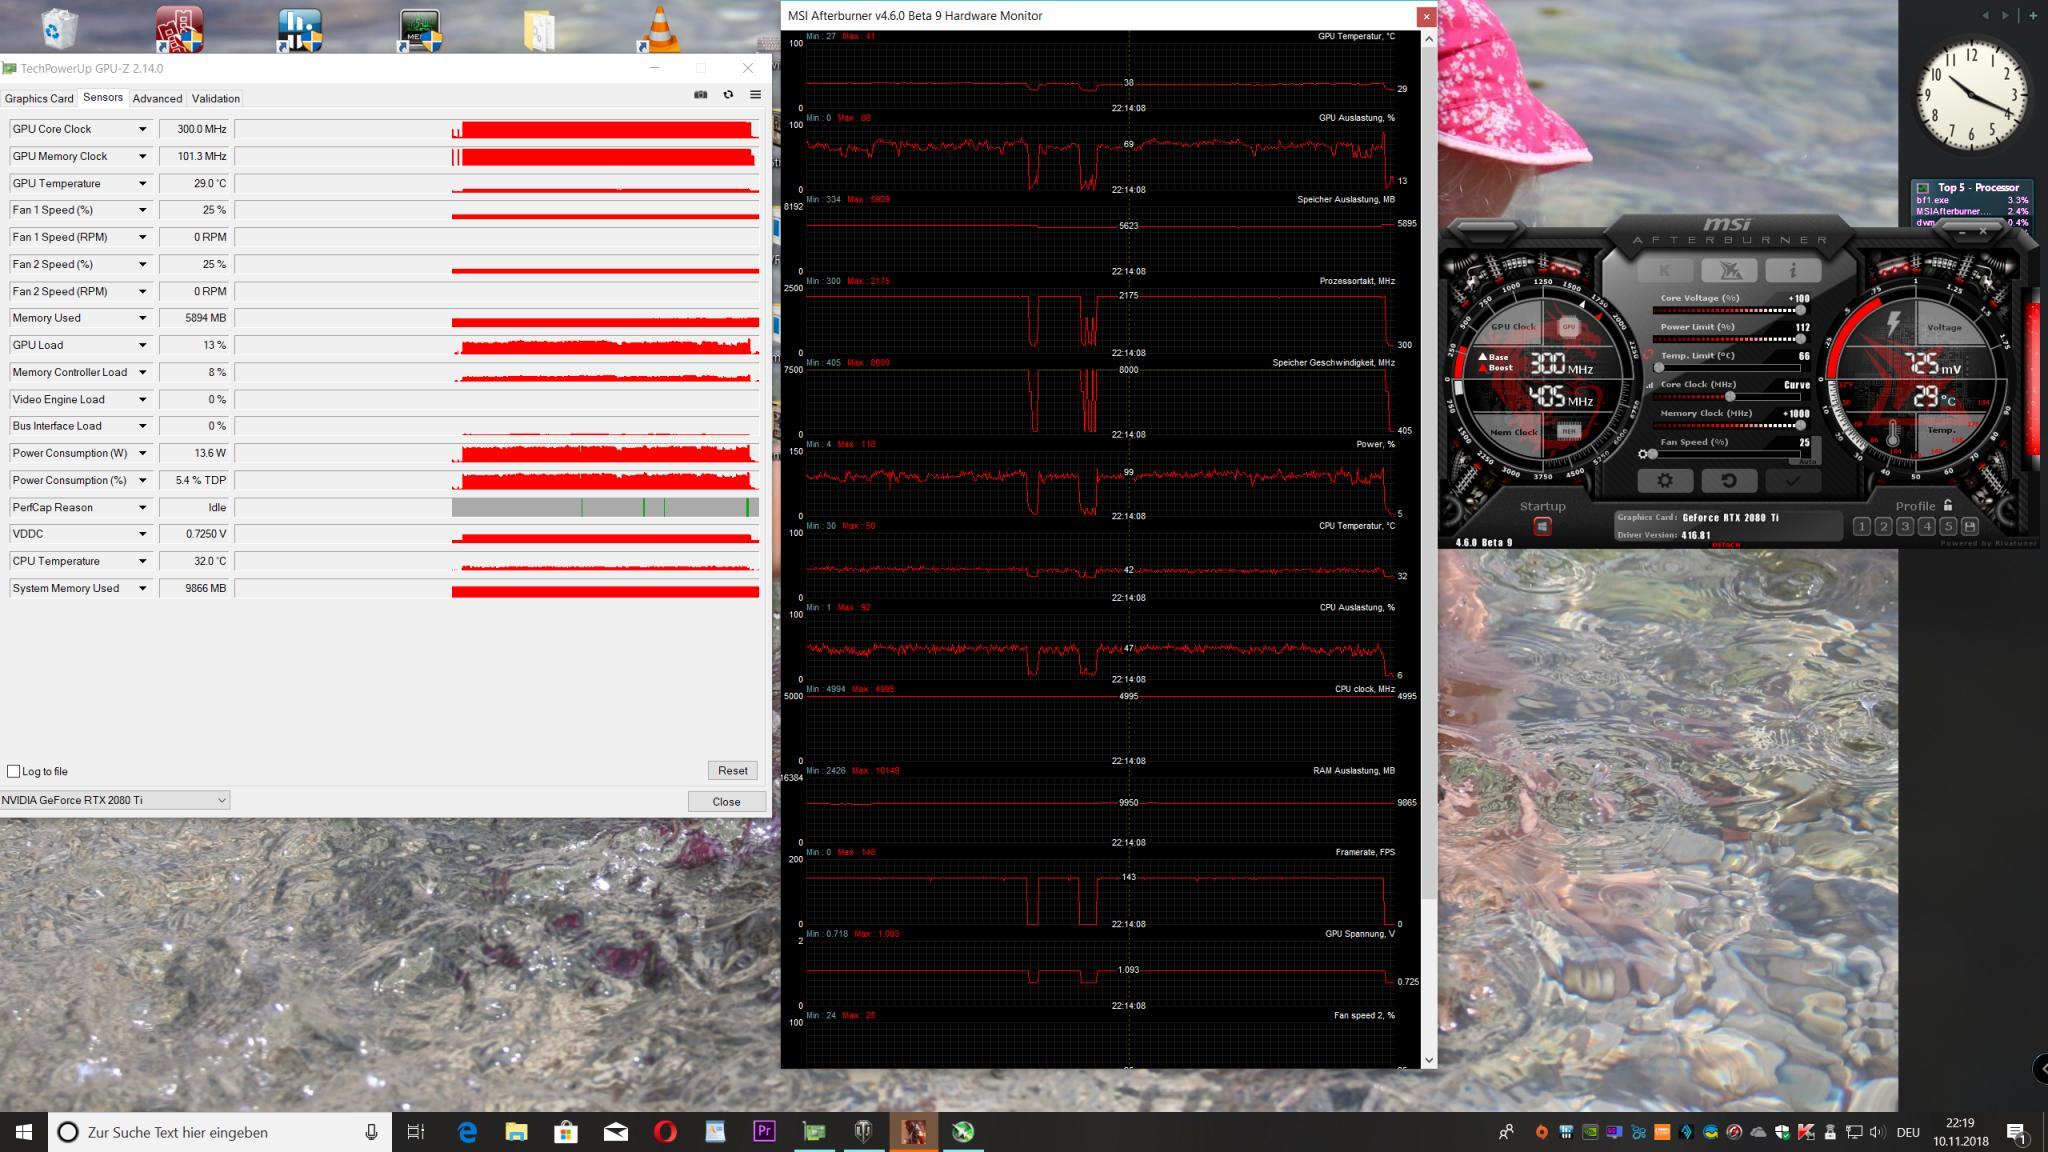The height and width of the screenshot is (1152, 2048).
Task: Open File Explorer from the taskbar
Action: point(516,1132)
